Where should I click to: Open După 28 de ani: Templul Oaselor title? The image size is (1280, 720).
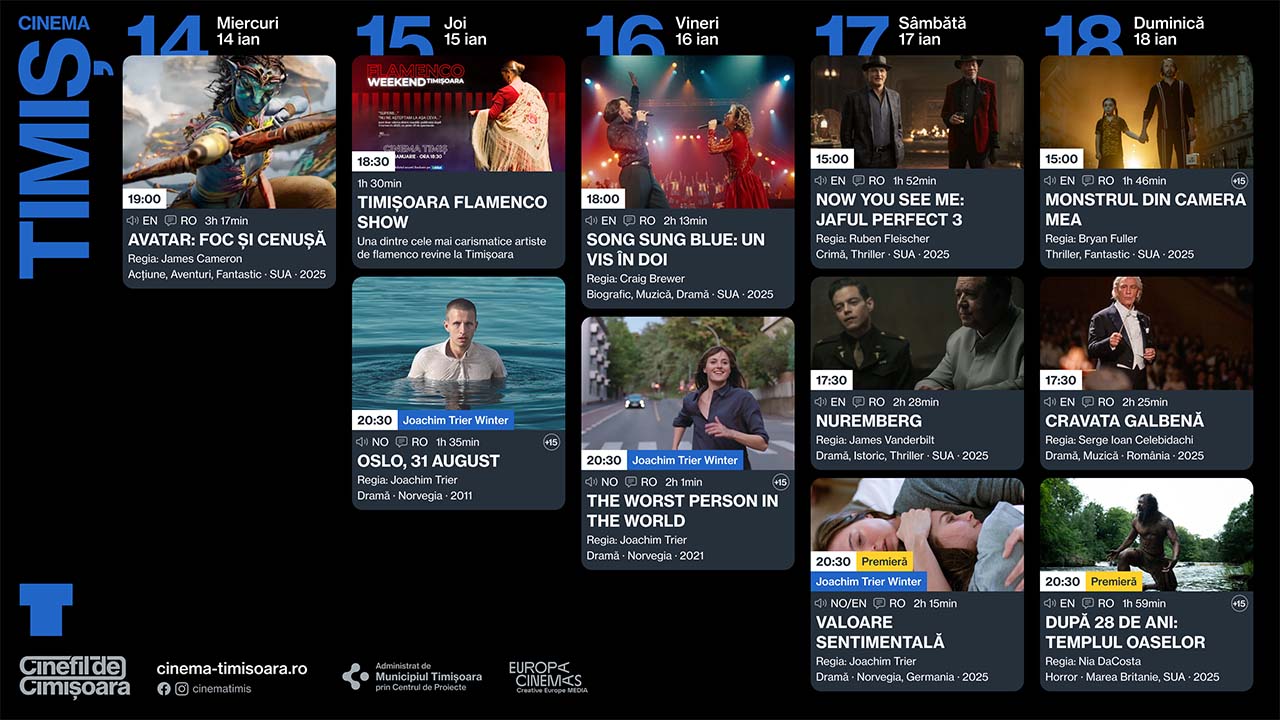(x=1125, y=632)
